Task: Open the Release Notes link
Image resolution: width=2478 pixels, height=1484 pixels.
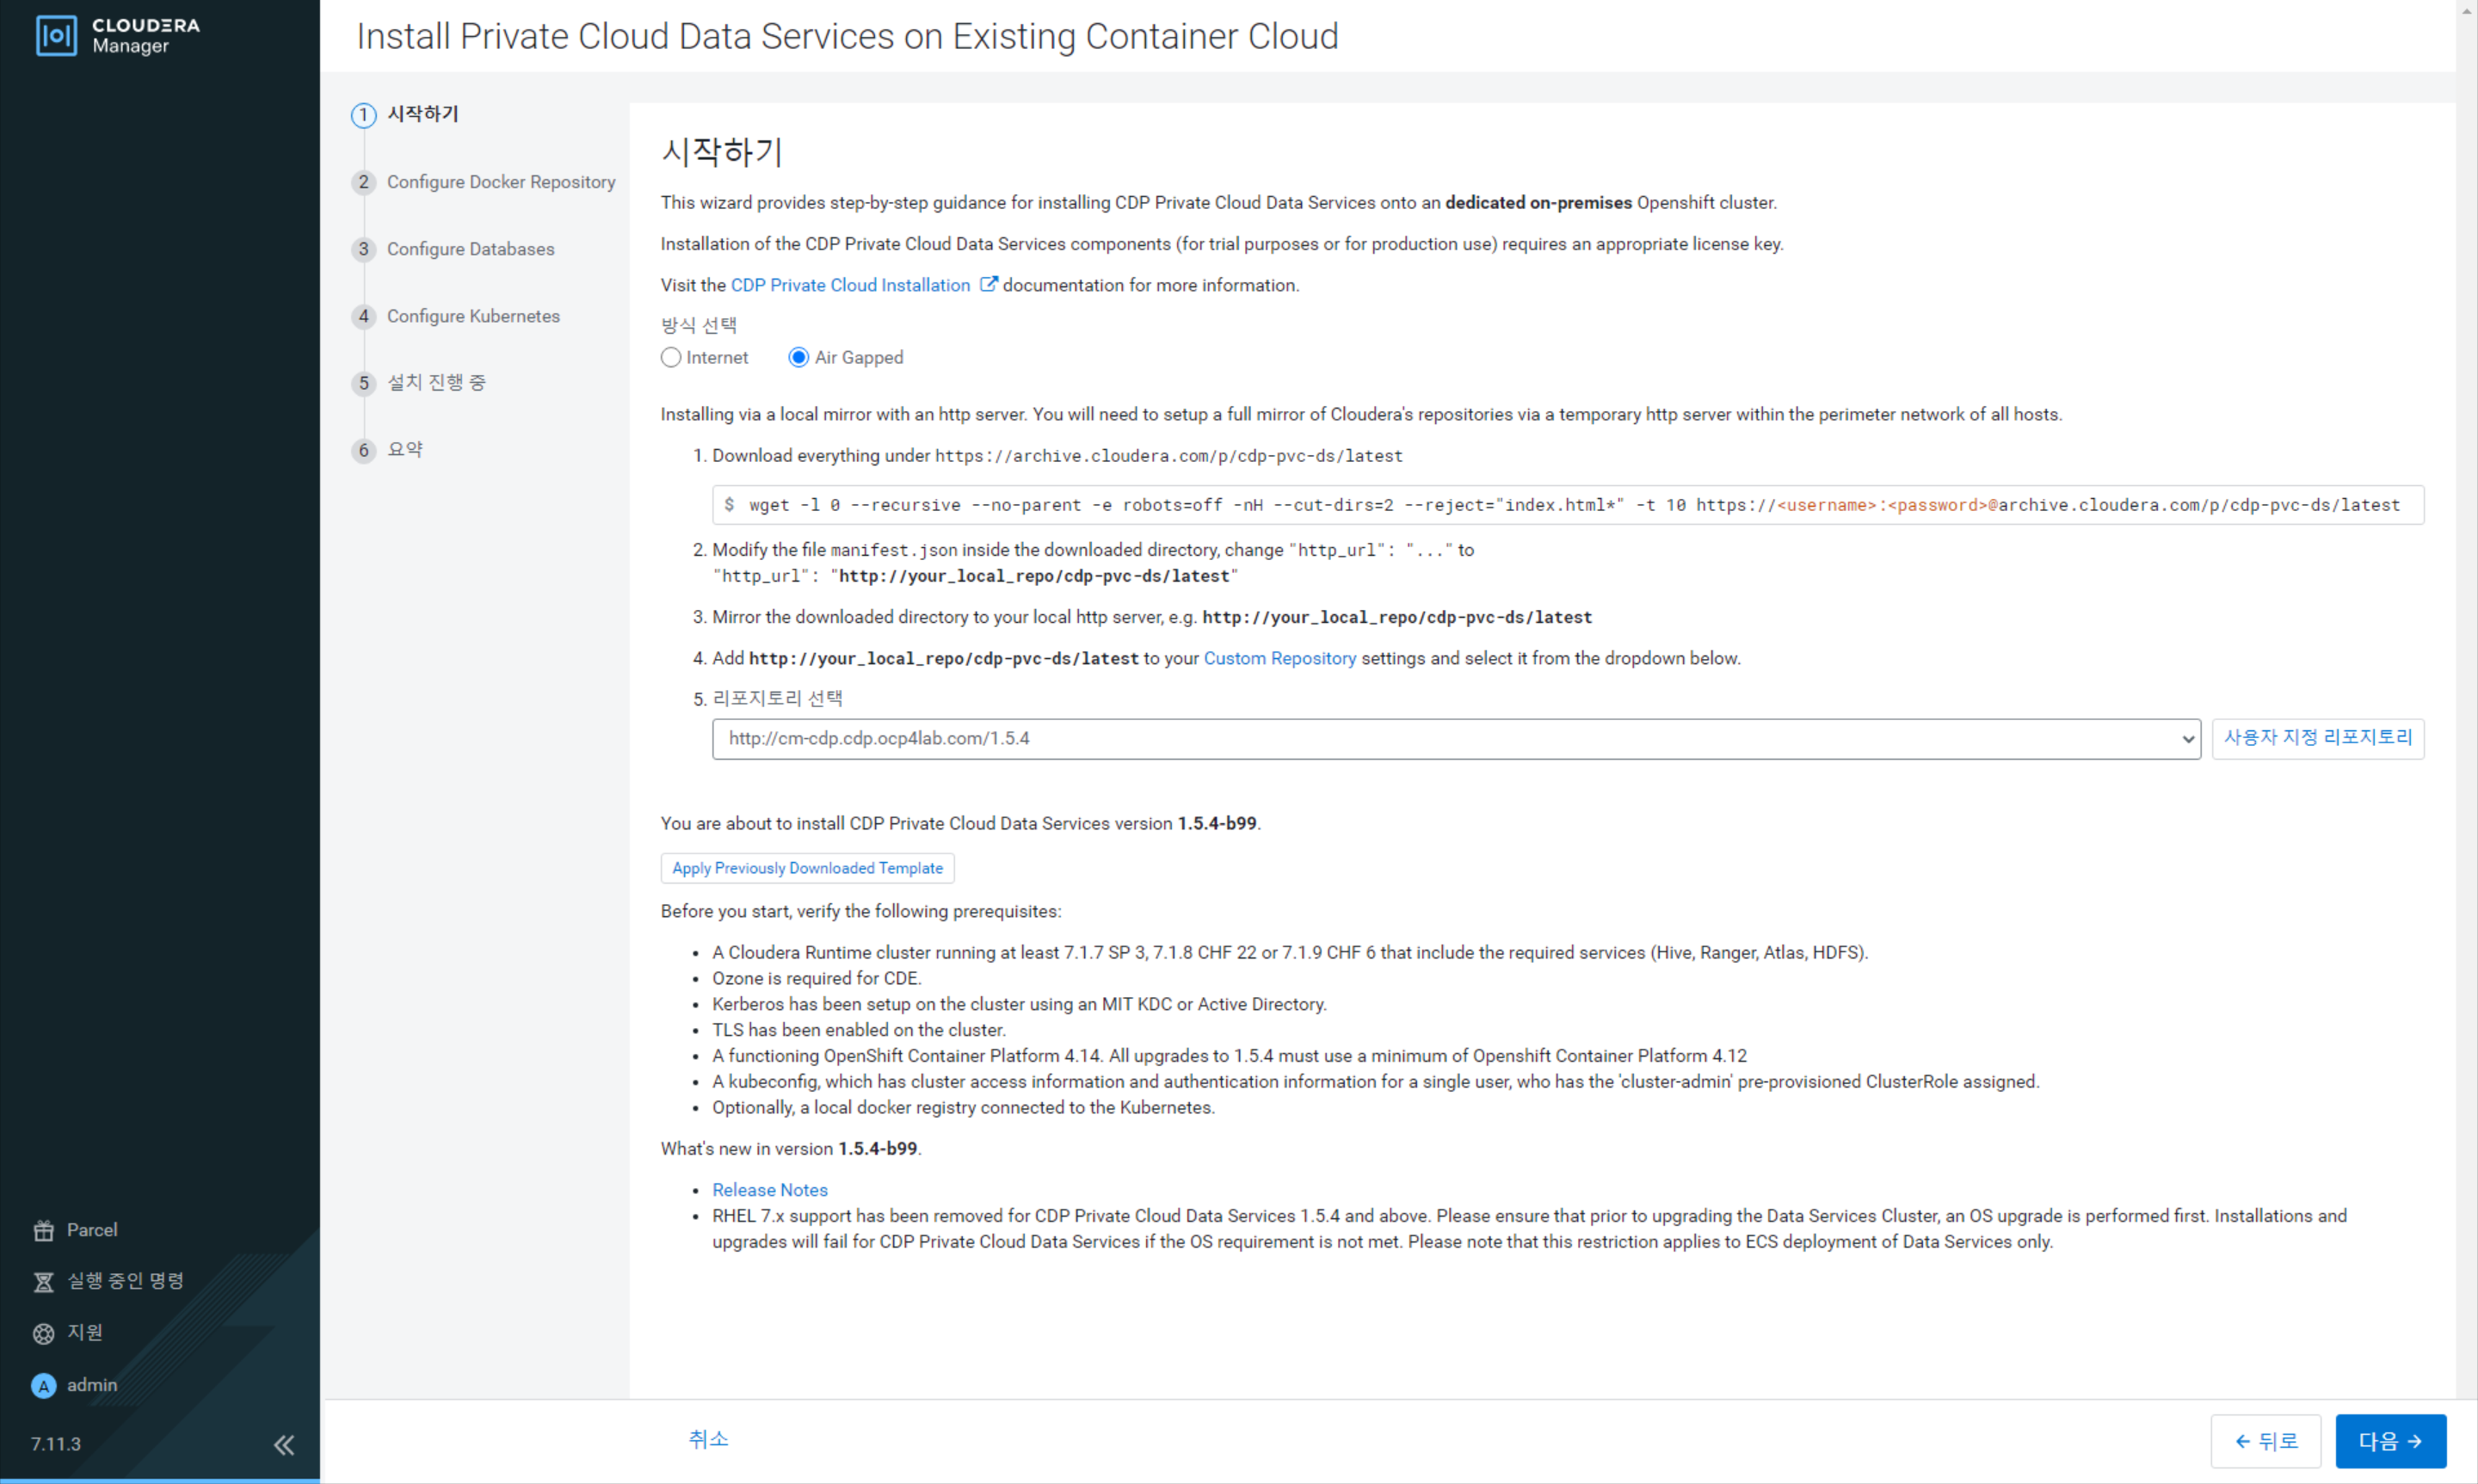Action: coord(769,1190)
